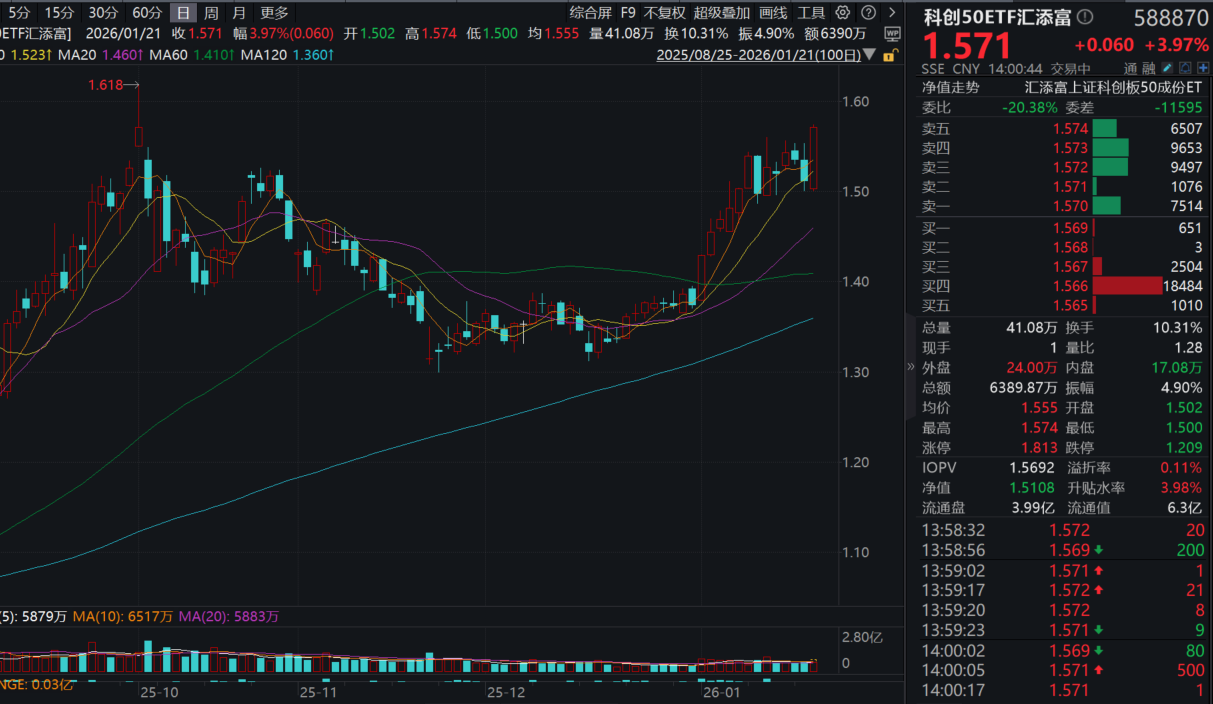The width and height of the screenshot is (1213, 704).
Task: Click the 买四 1.566 order book row
Action: click(1060, 285)
